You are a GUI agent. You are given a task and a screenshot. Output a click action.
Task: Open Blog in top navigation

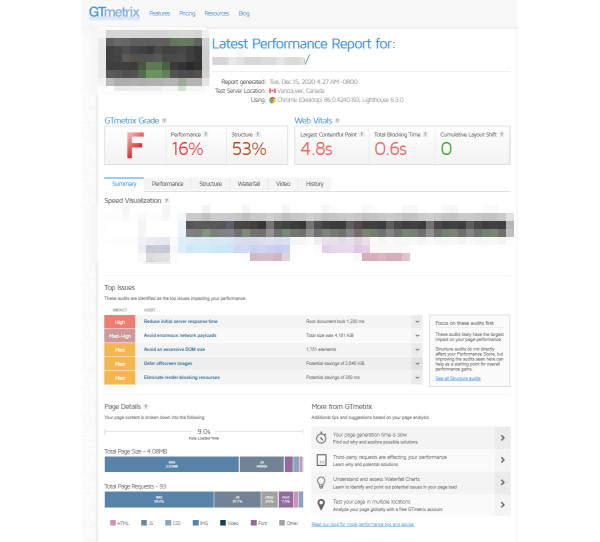tap(244, 13)
